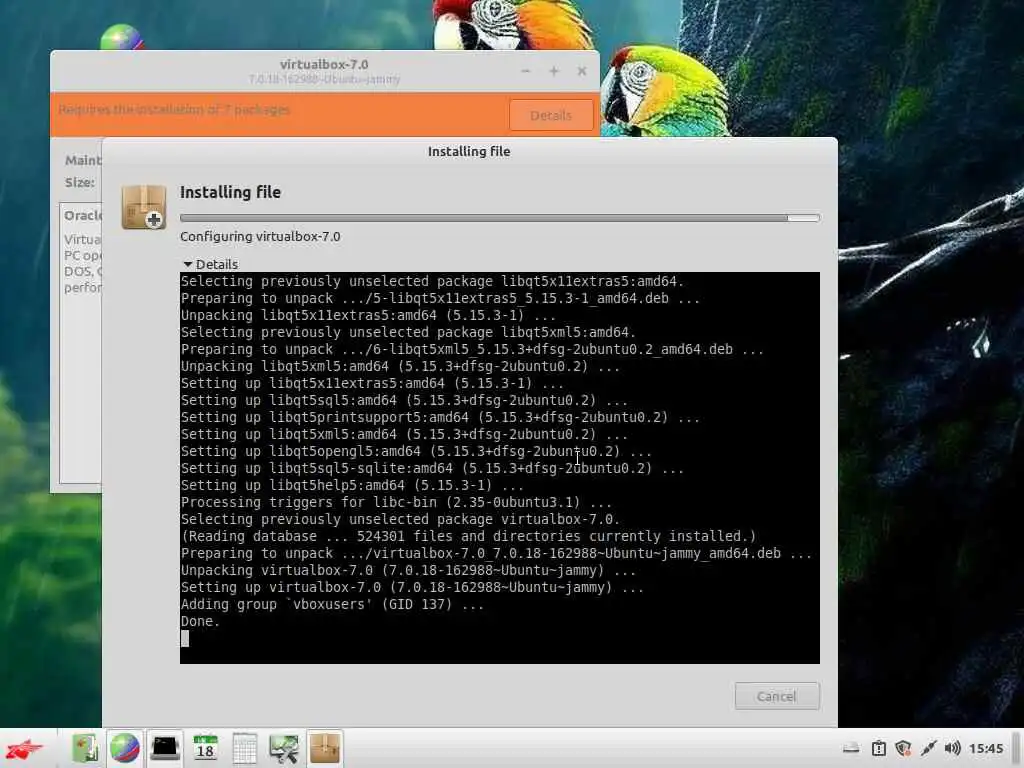Click the 'Installing file' dialog title bar
The width and height of the screenshot is (1024, 768).
(x=469, y=152)
